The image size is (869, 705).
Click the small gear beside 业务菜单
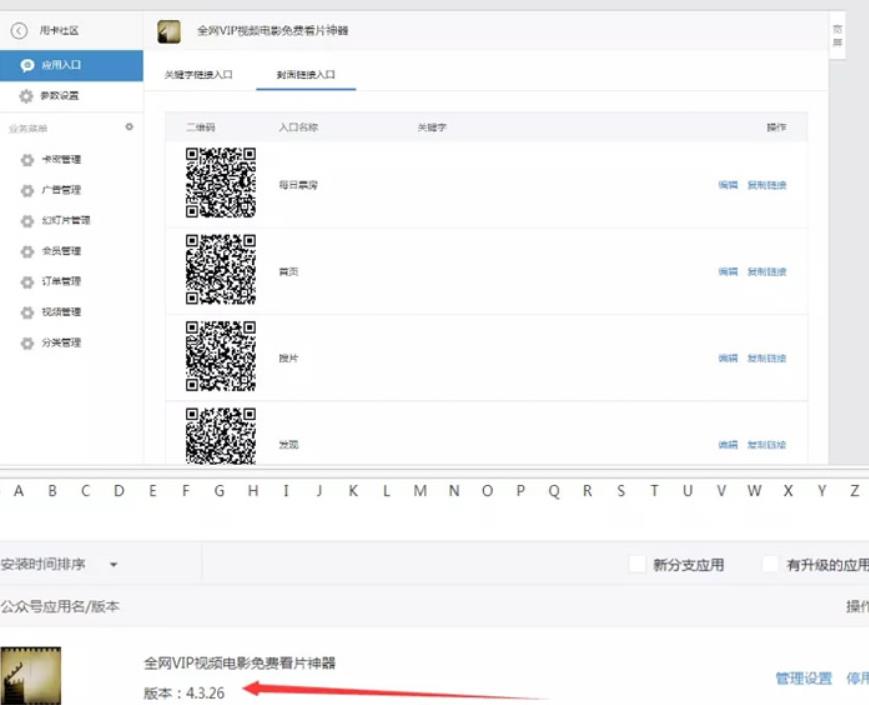[x=129, y=127]
